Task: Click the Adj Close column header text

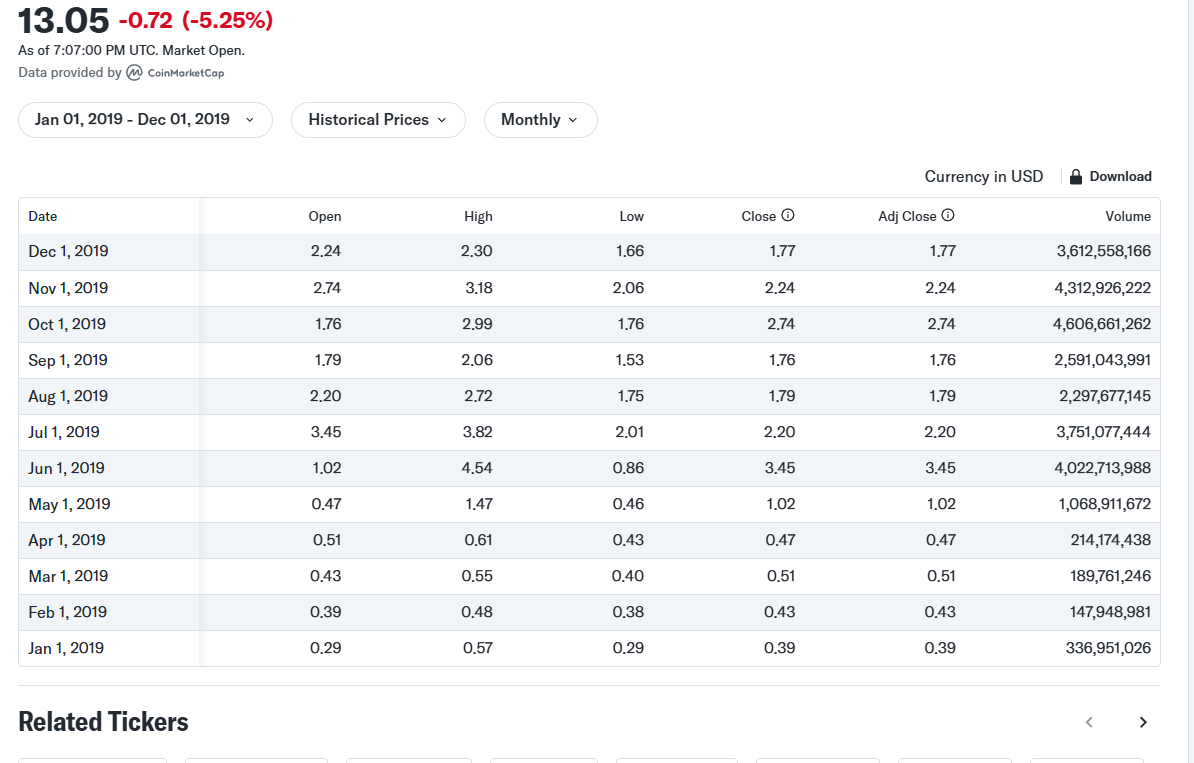Action: [907, 216]
